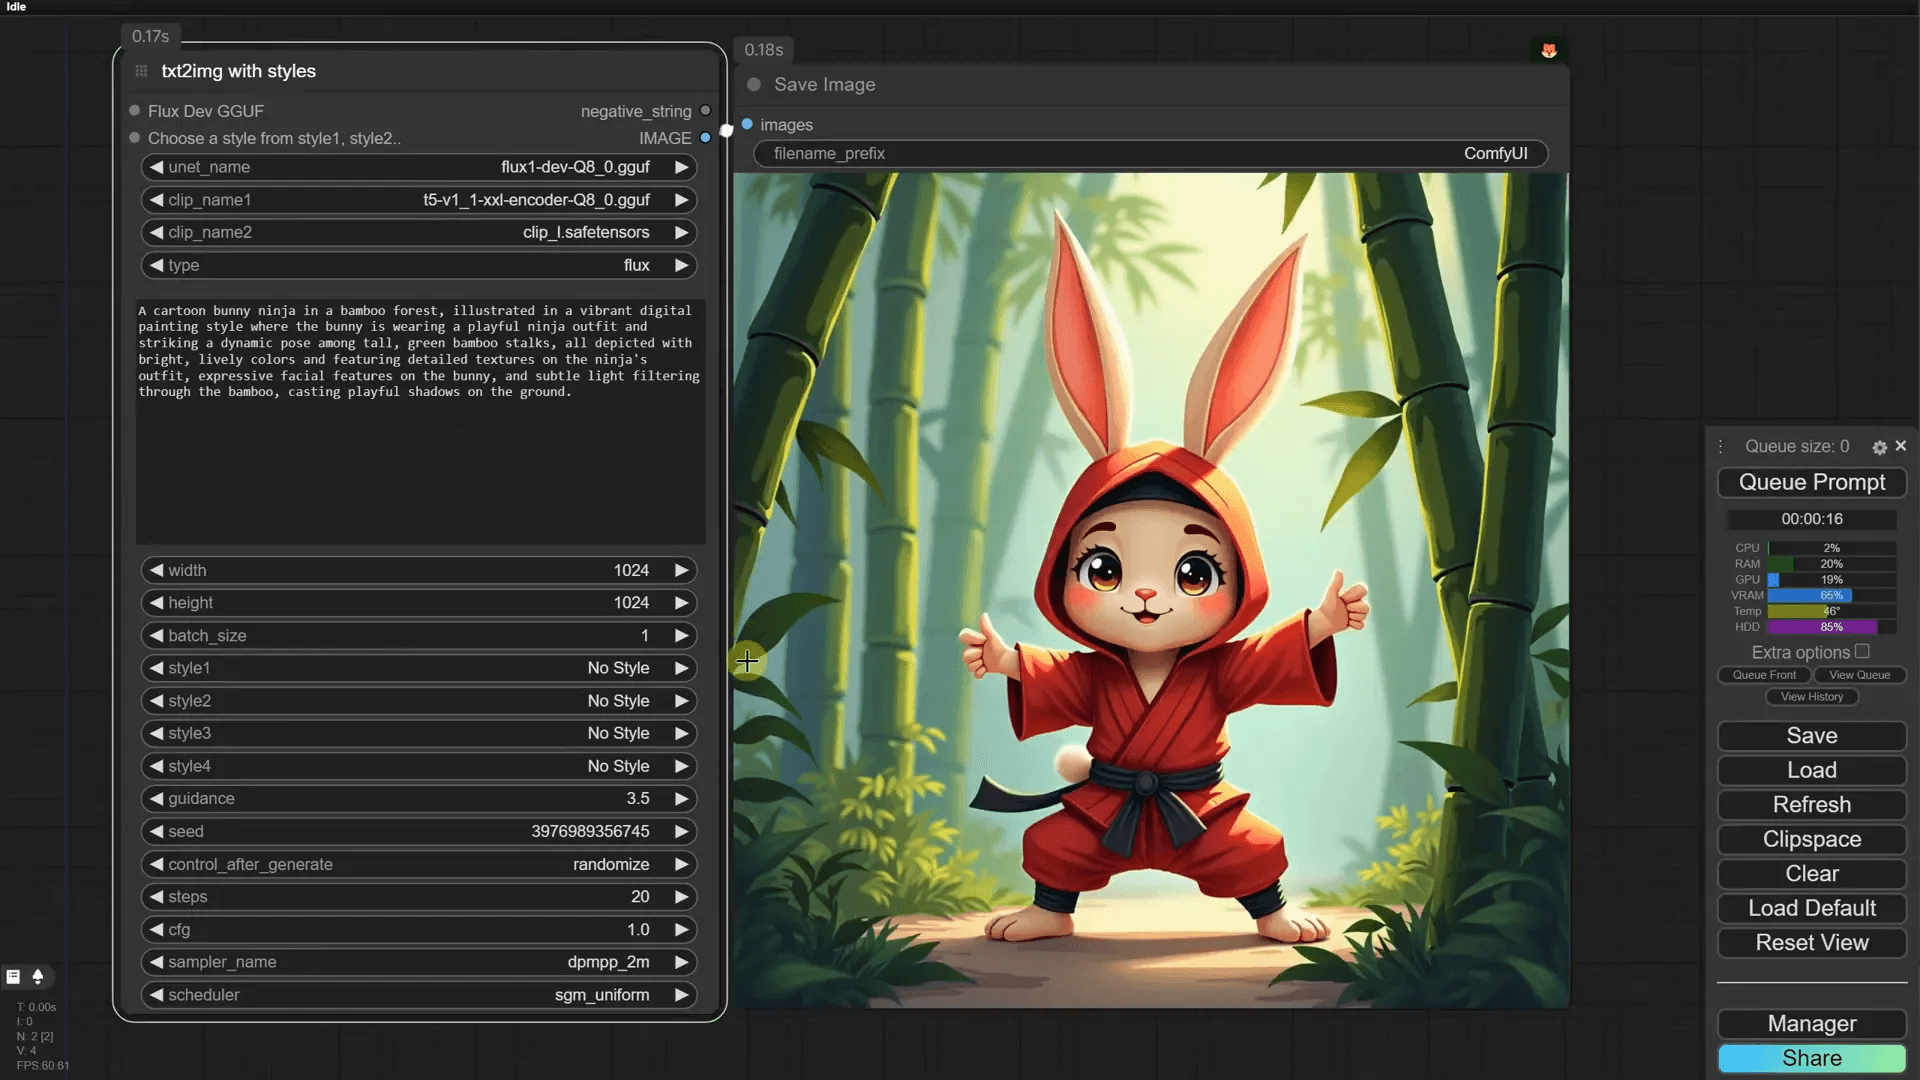Enable the Extra options checkbox
Image resolution: width=1920 pixels, height=1080 pixels.
[1862, 651]
